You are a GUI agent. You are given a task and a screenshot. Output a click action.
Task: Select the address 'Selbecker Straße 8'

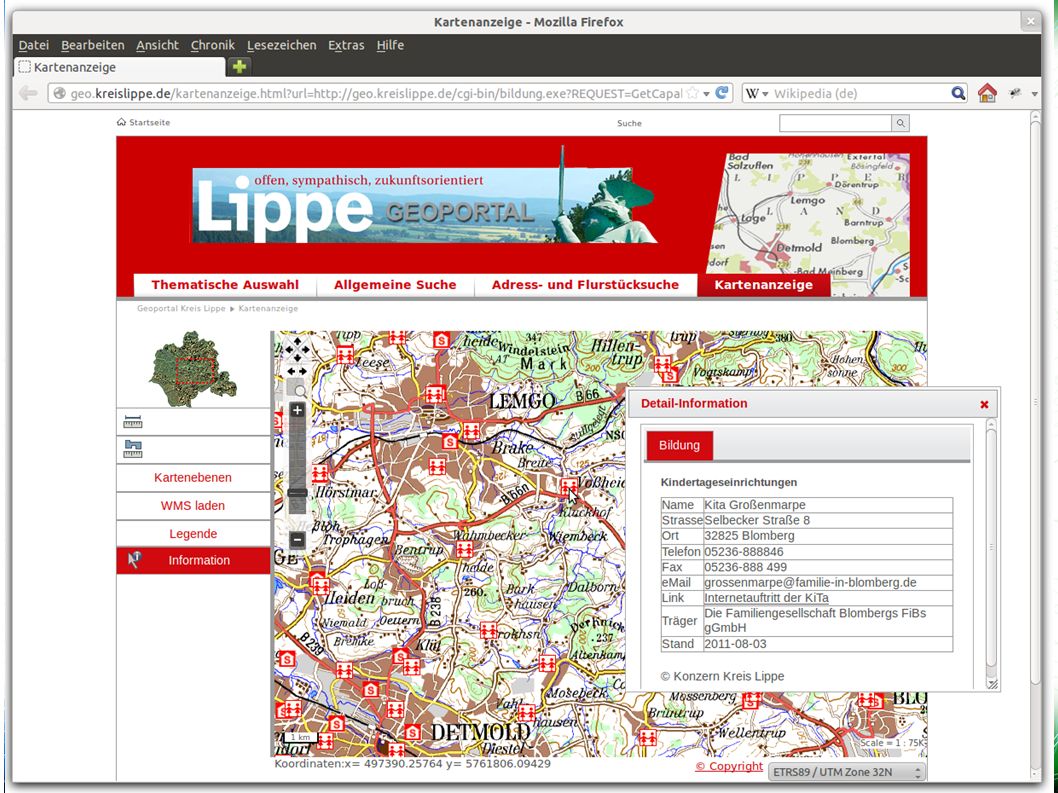[757, 520]
